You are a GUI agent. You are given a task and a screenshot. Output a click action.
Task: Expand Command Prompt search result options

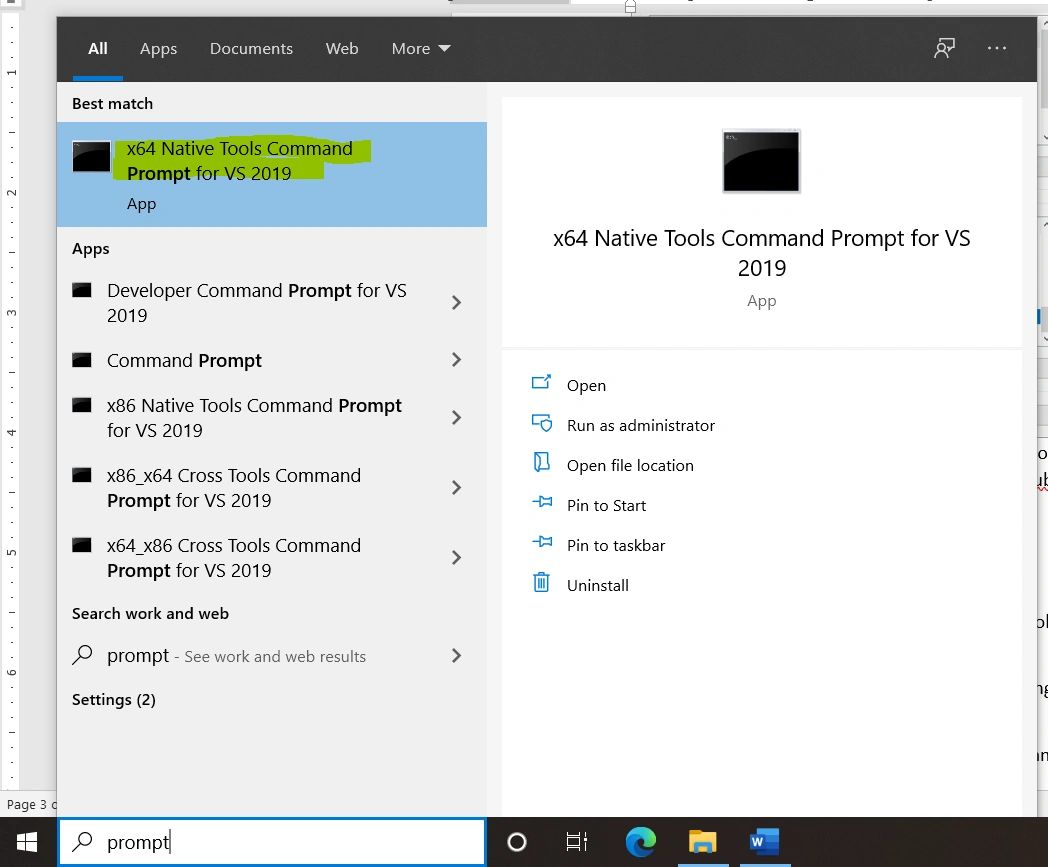(x=457, y=360)
